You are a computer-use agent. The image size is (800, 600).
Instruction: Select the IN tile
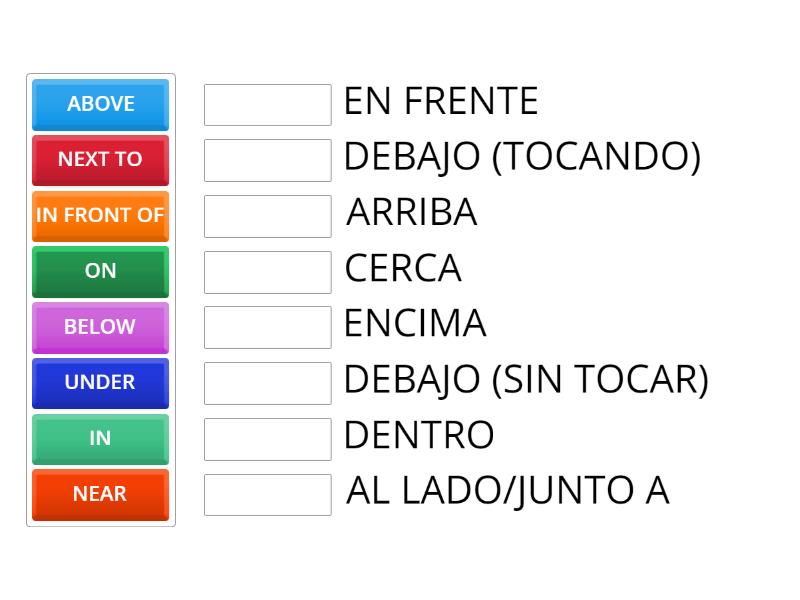[x=100, y=438]
